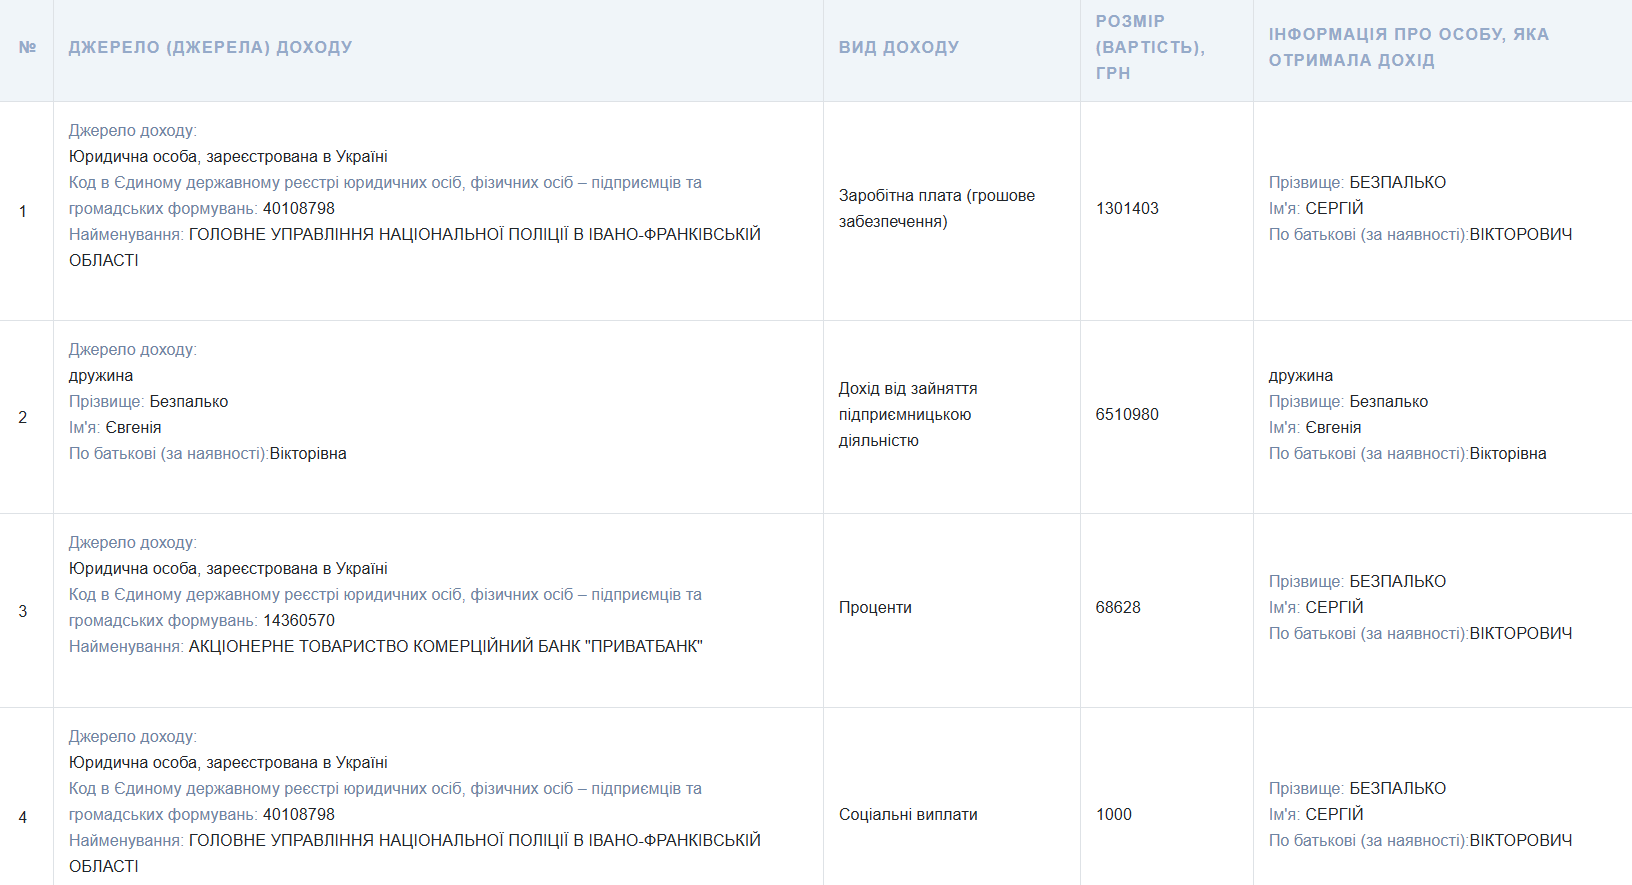Click registry code 40108798 in the first row
The width and height of the screenshot is (1632, 885).
pos(298,208)
